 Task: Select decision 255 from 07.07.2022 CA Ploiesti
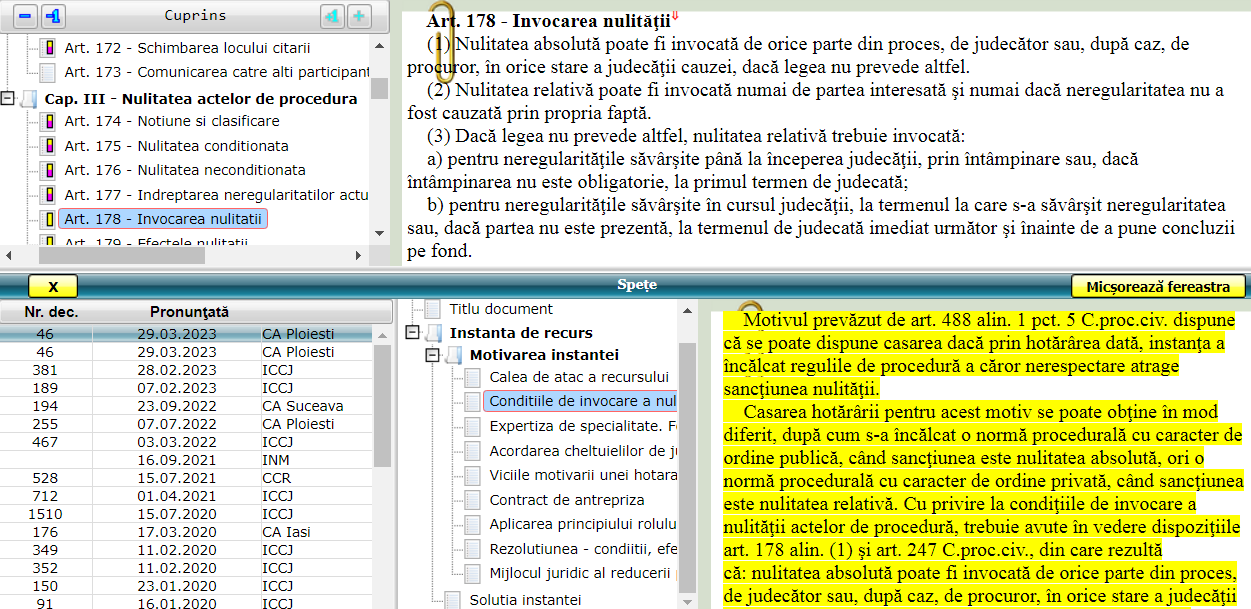[x=186, y=424]
